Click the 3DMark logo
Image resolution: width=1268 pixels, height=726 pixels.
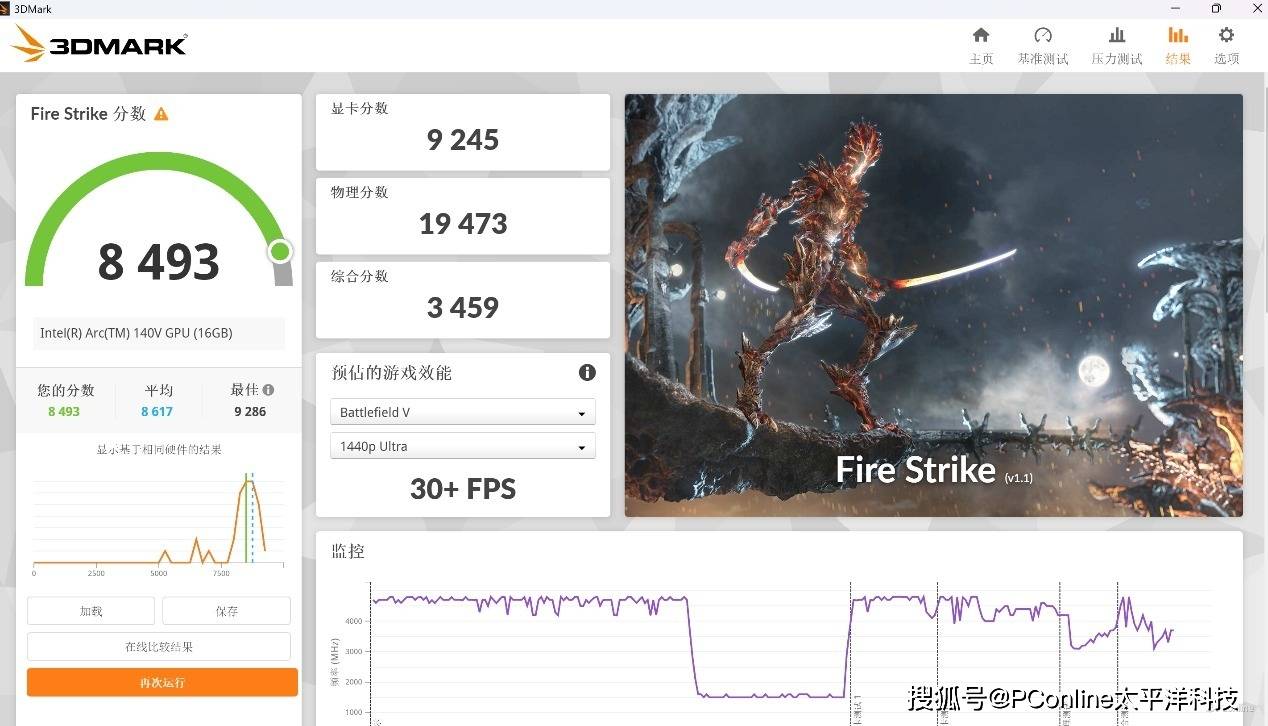coord(98,44)
